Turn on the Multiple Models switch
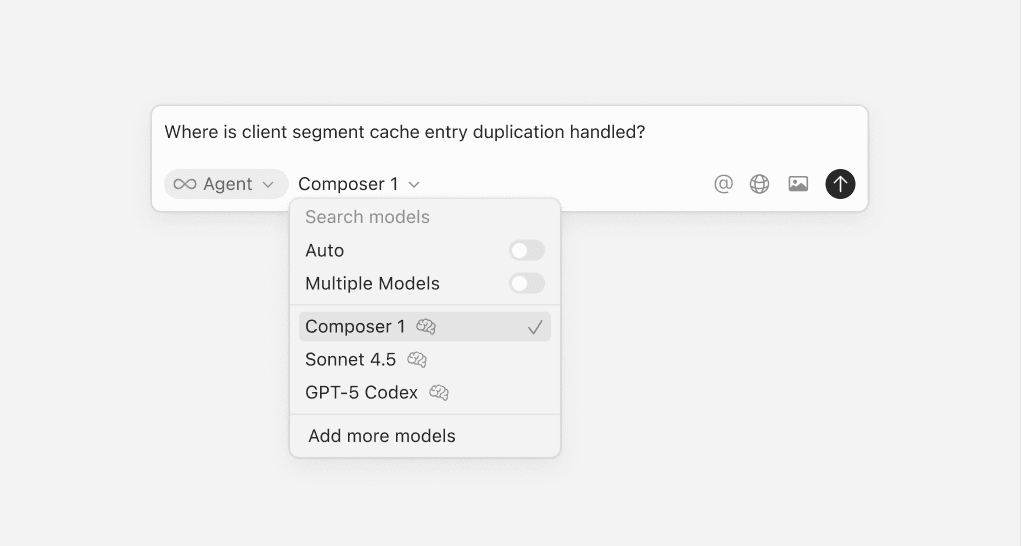The width and height of the screenshot is (1021, 546). pyautogui.click(x=527, y=284)
